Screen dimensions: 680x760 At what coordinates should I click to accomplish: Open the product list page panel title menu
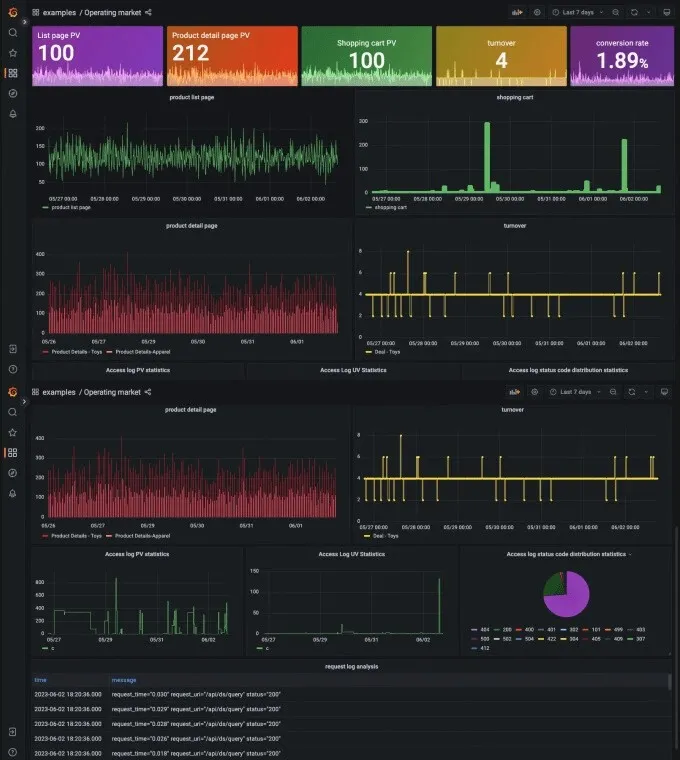(x=192, y=97)
